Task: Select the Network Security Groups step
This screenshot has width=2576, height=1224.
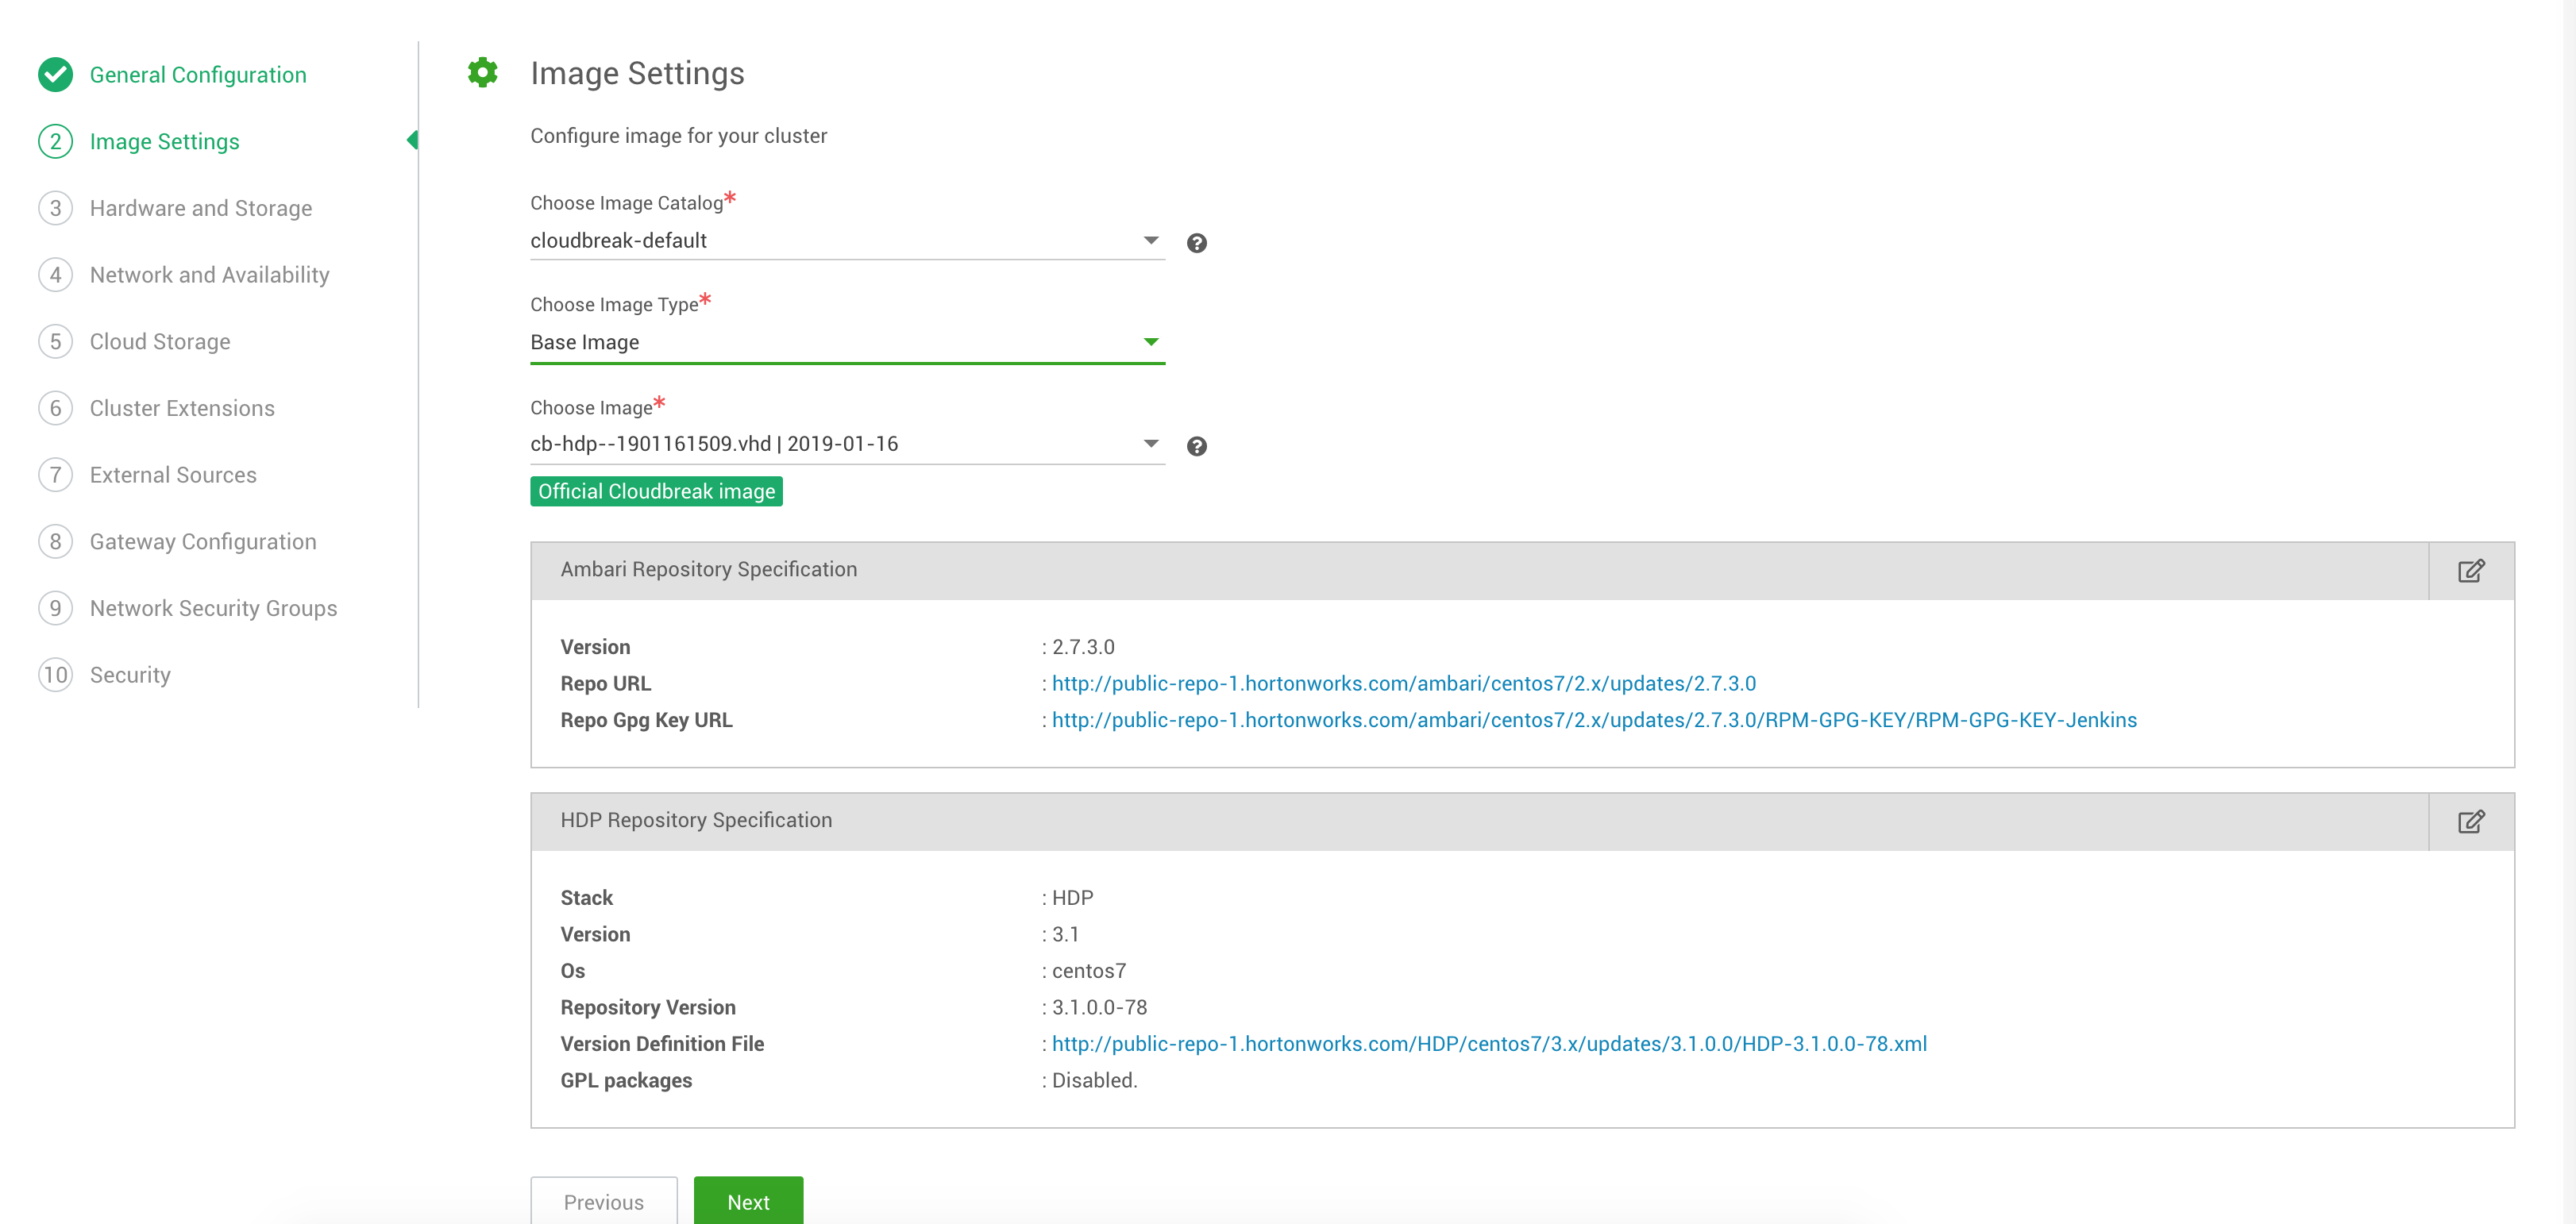Action: [x=213, y=607]
